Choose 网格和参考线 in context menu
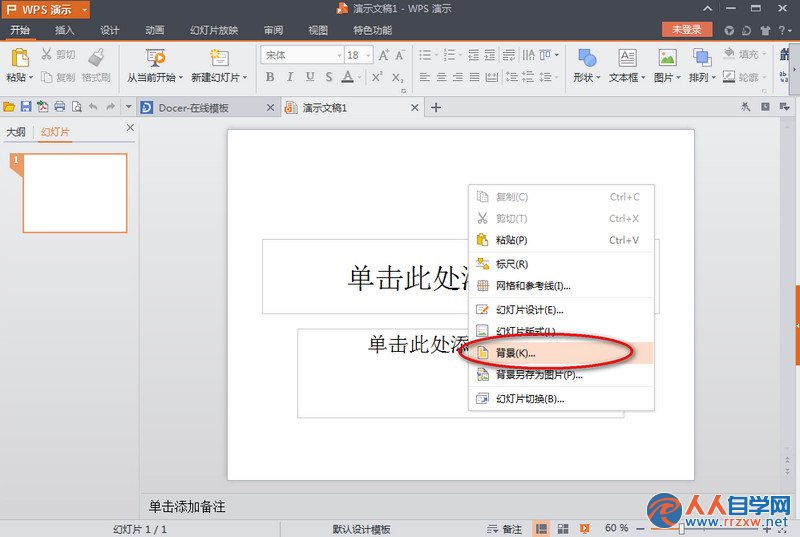 [x=561, y=286]
